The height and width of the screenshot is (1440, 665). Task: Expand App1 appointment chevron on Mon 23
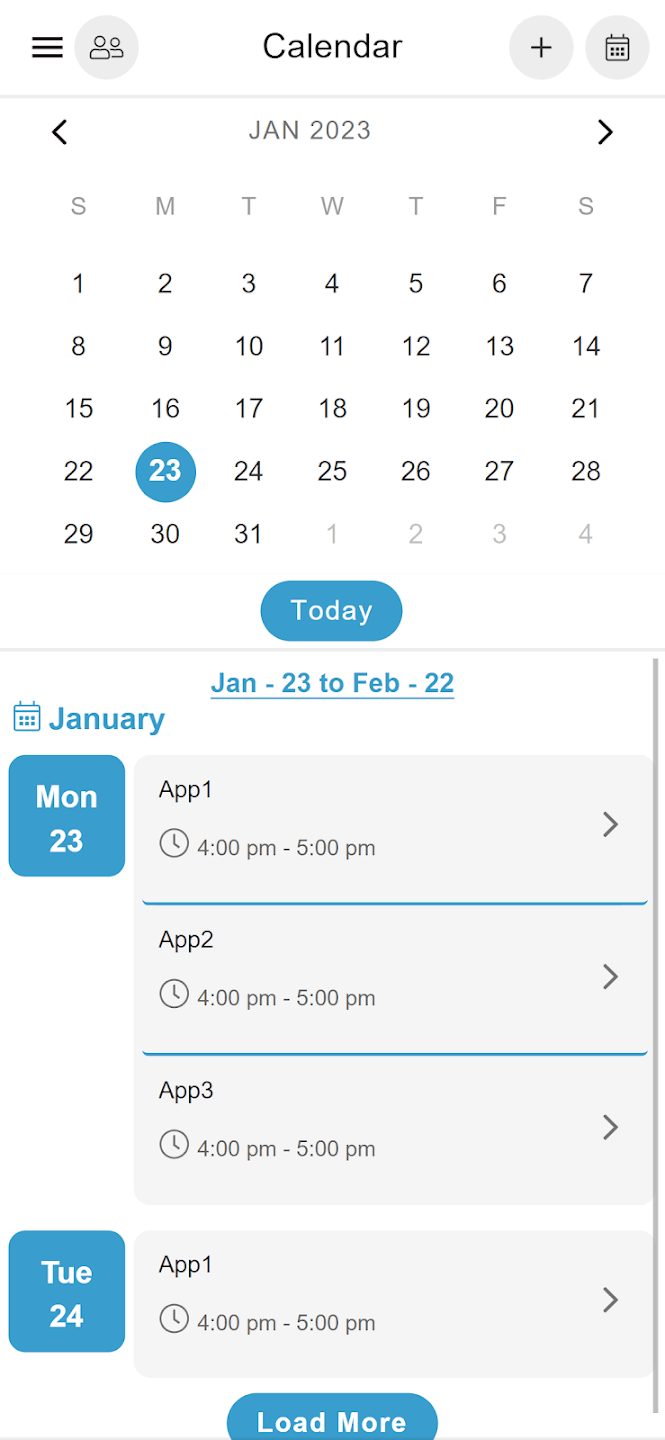(610, 824)
